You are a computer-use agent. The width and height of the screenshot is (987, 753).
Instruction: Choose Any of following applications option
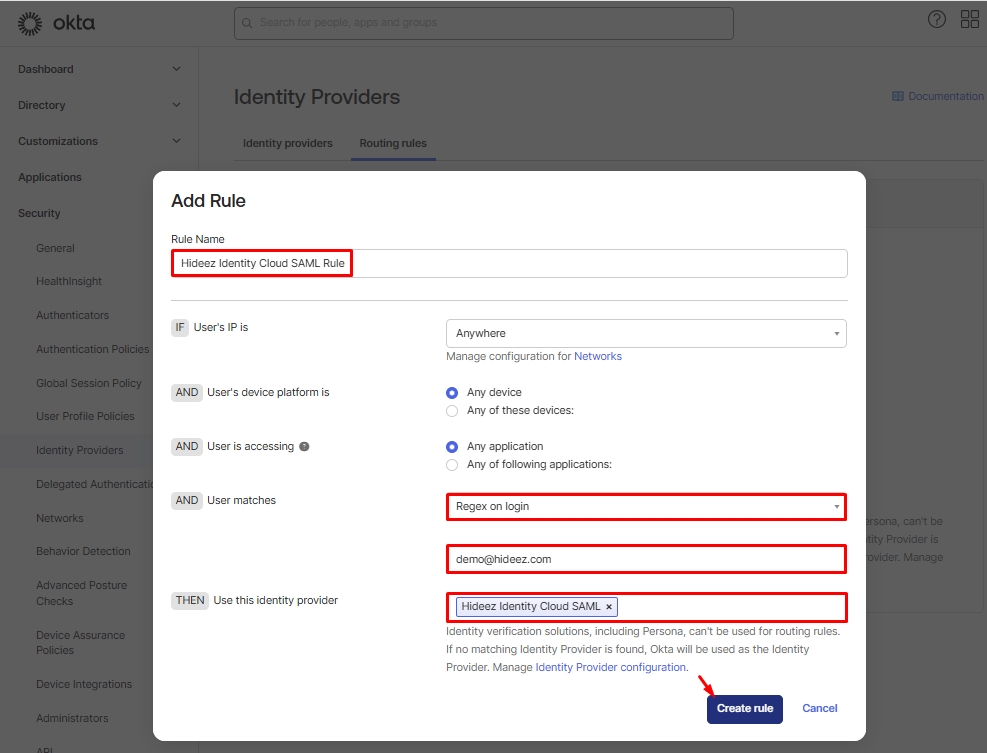[x=452, y=465]
